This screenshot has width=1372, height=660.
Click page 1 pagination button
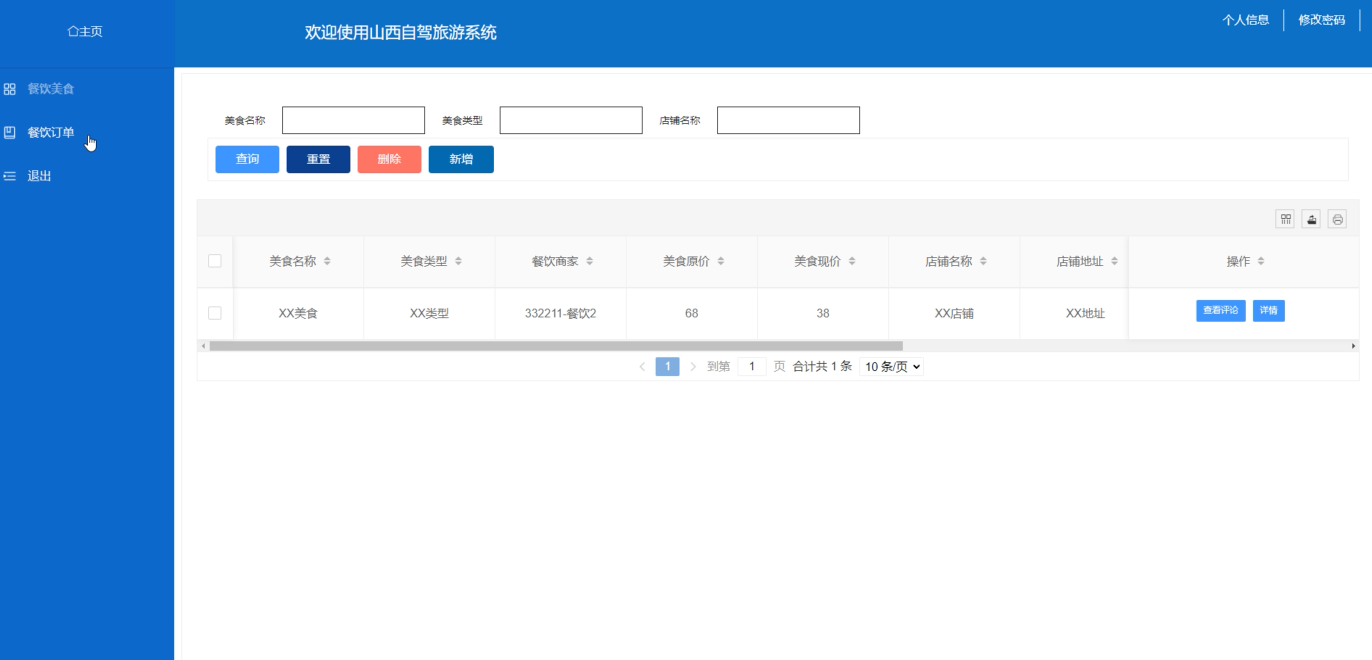[668, 367]
